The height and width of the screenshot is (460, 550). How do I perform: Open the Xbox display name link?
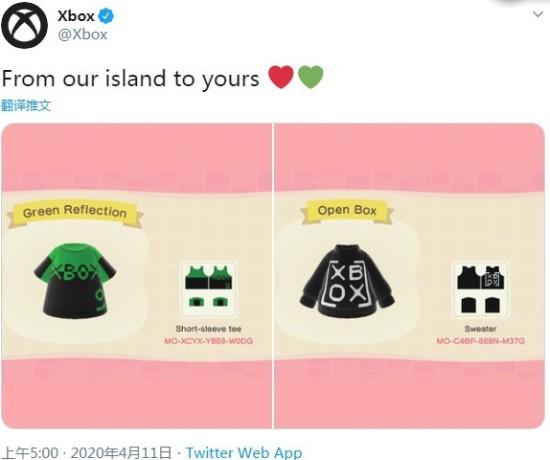76,16
